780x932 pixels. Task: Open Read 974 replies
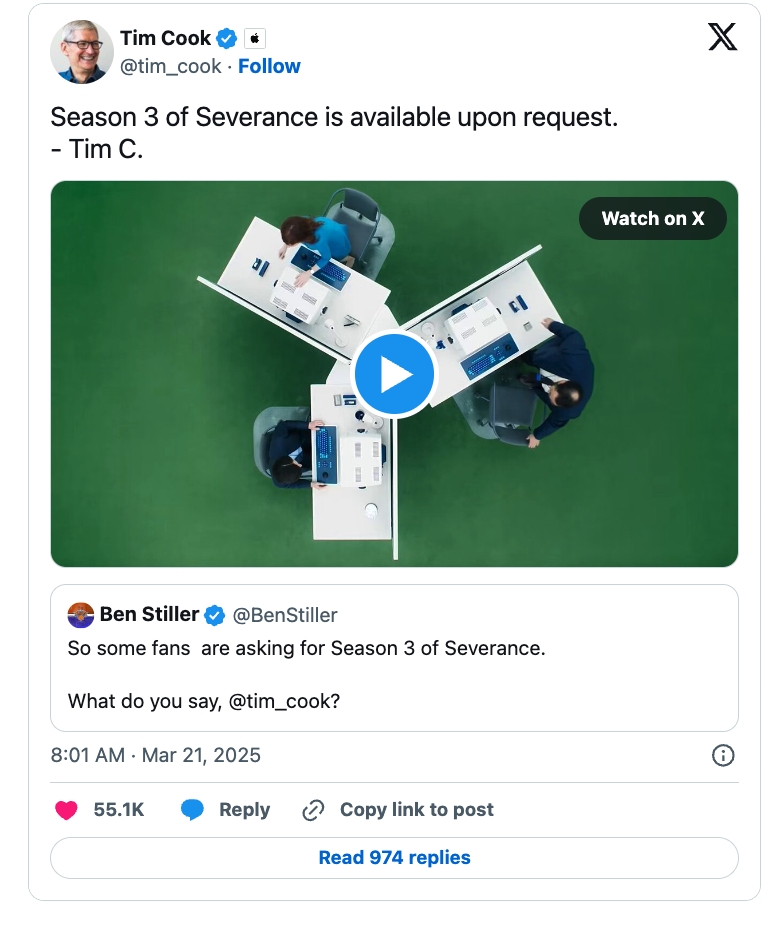[x=394, y=857]
